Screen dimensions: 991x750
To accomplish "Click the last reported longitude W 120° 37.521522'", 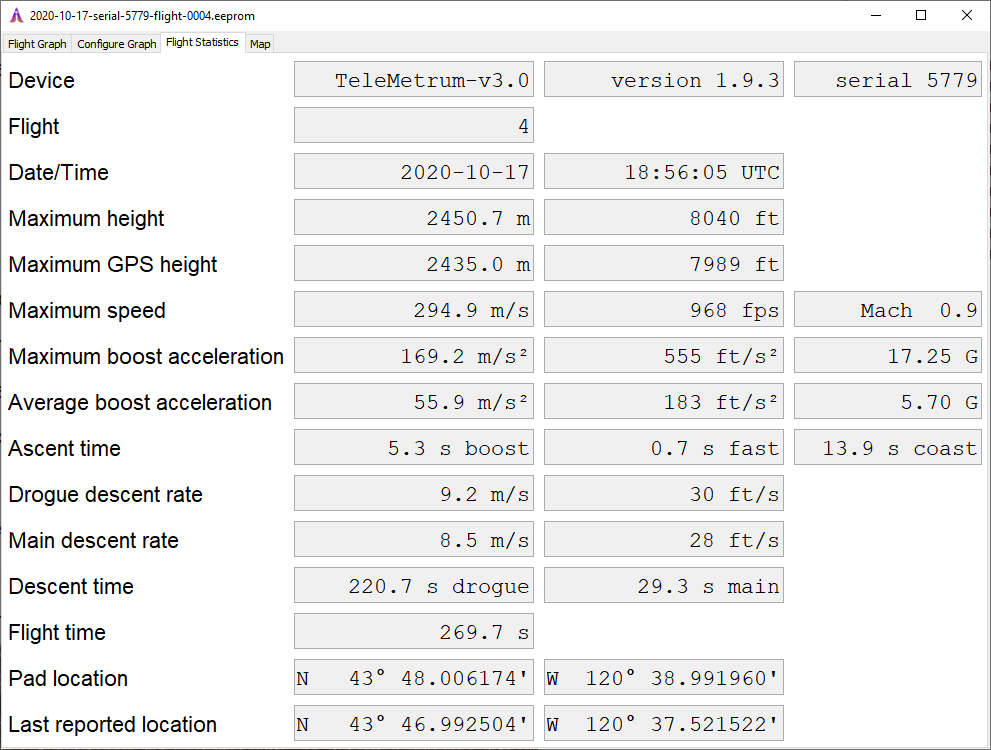I will click(x=664, y=725).
